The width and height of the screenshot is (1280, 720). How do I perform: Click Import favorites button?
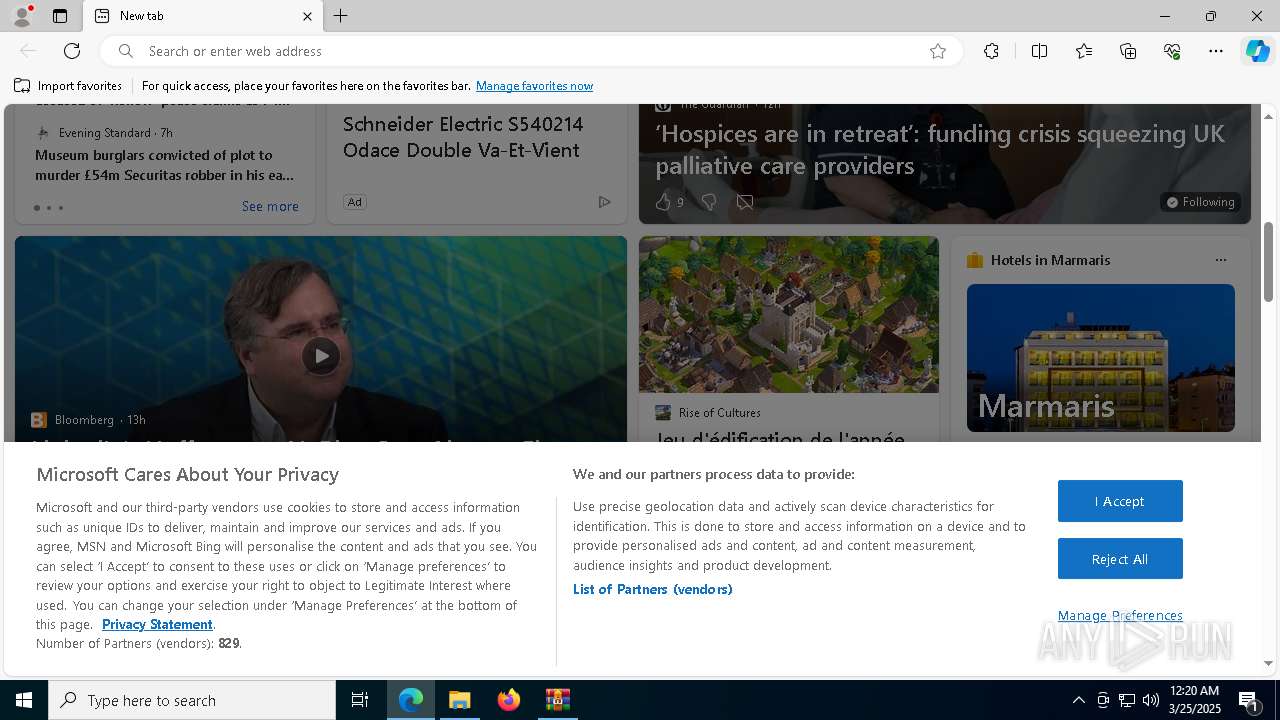(x=68, y=86)
